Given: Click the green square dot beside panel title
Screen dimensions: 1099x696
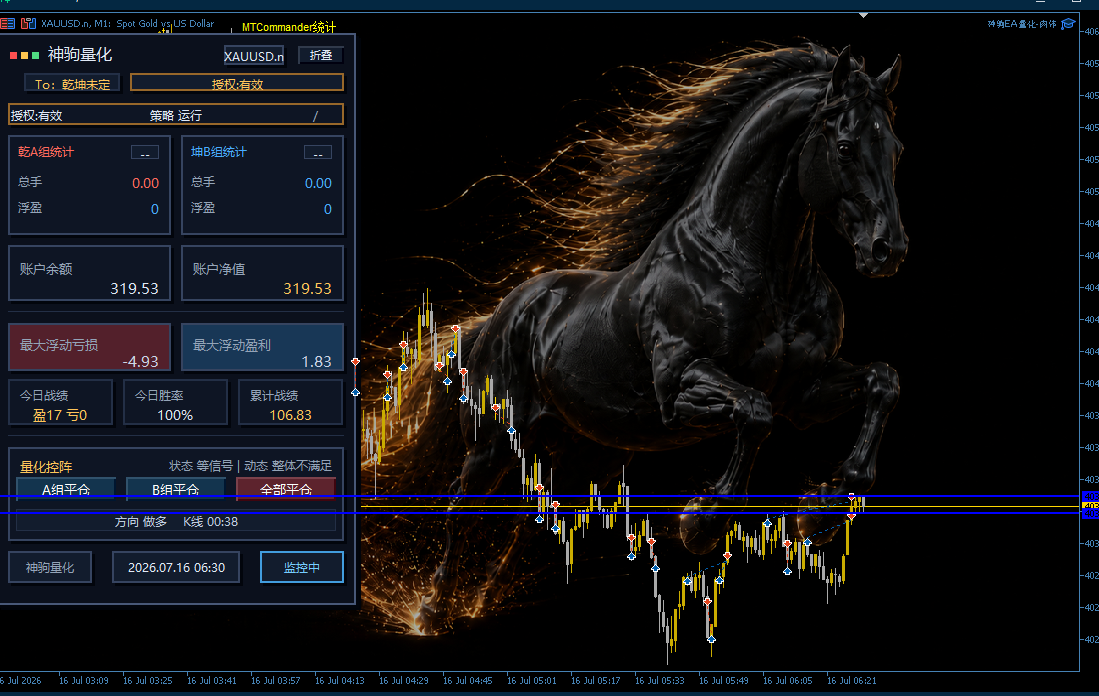Looking at the screenshot, I should pyautogui.click(x=36, y=55).
